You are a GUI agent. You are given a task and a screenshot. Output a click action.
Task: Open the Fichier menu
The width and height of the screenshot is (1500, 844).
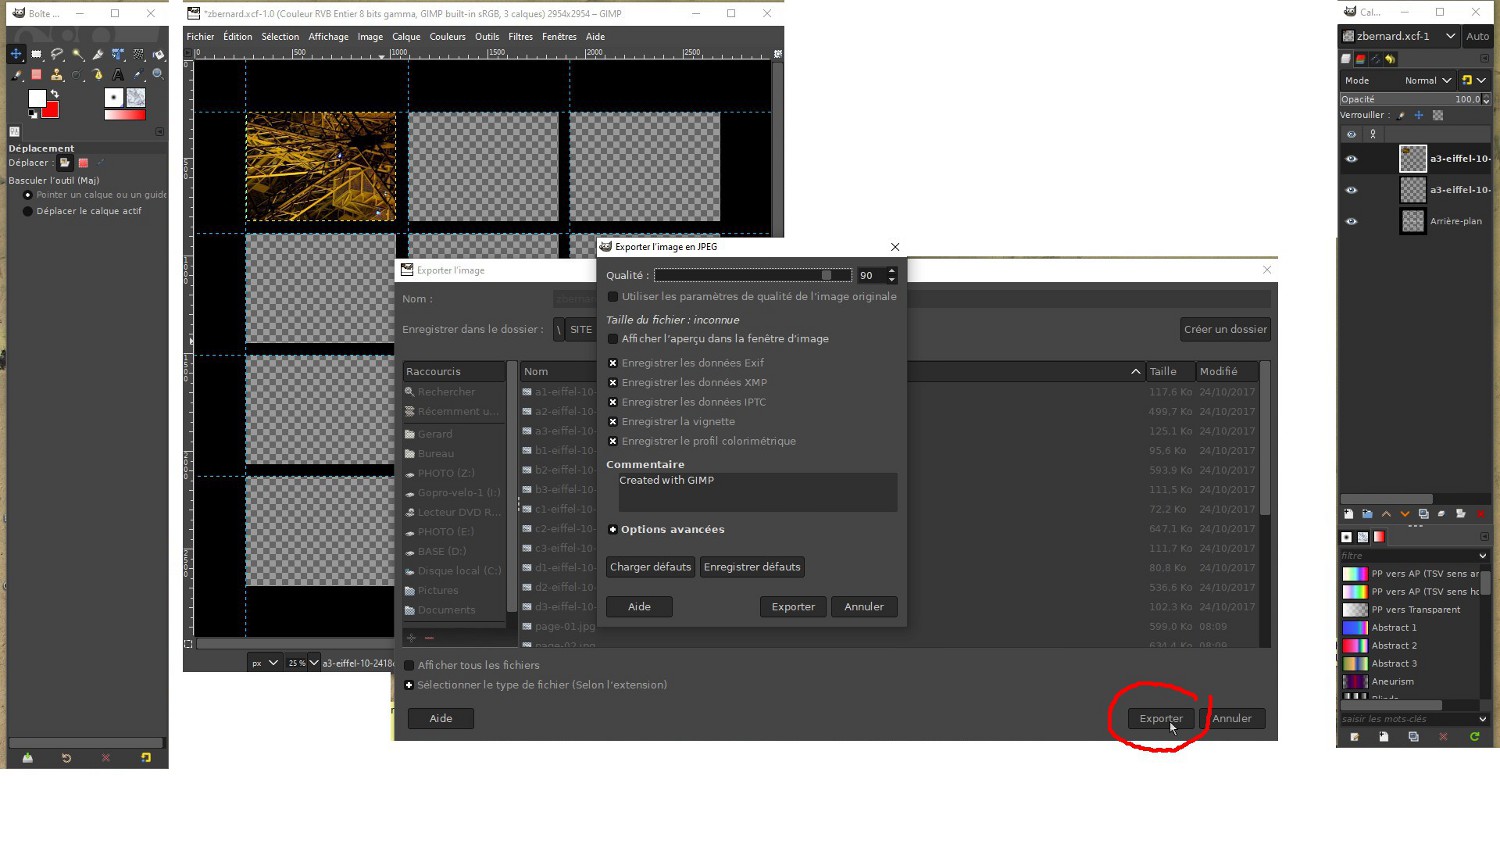click(x=200, y=37)
